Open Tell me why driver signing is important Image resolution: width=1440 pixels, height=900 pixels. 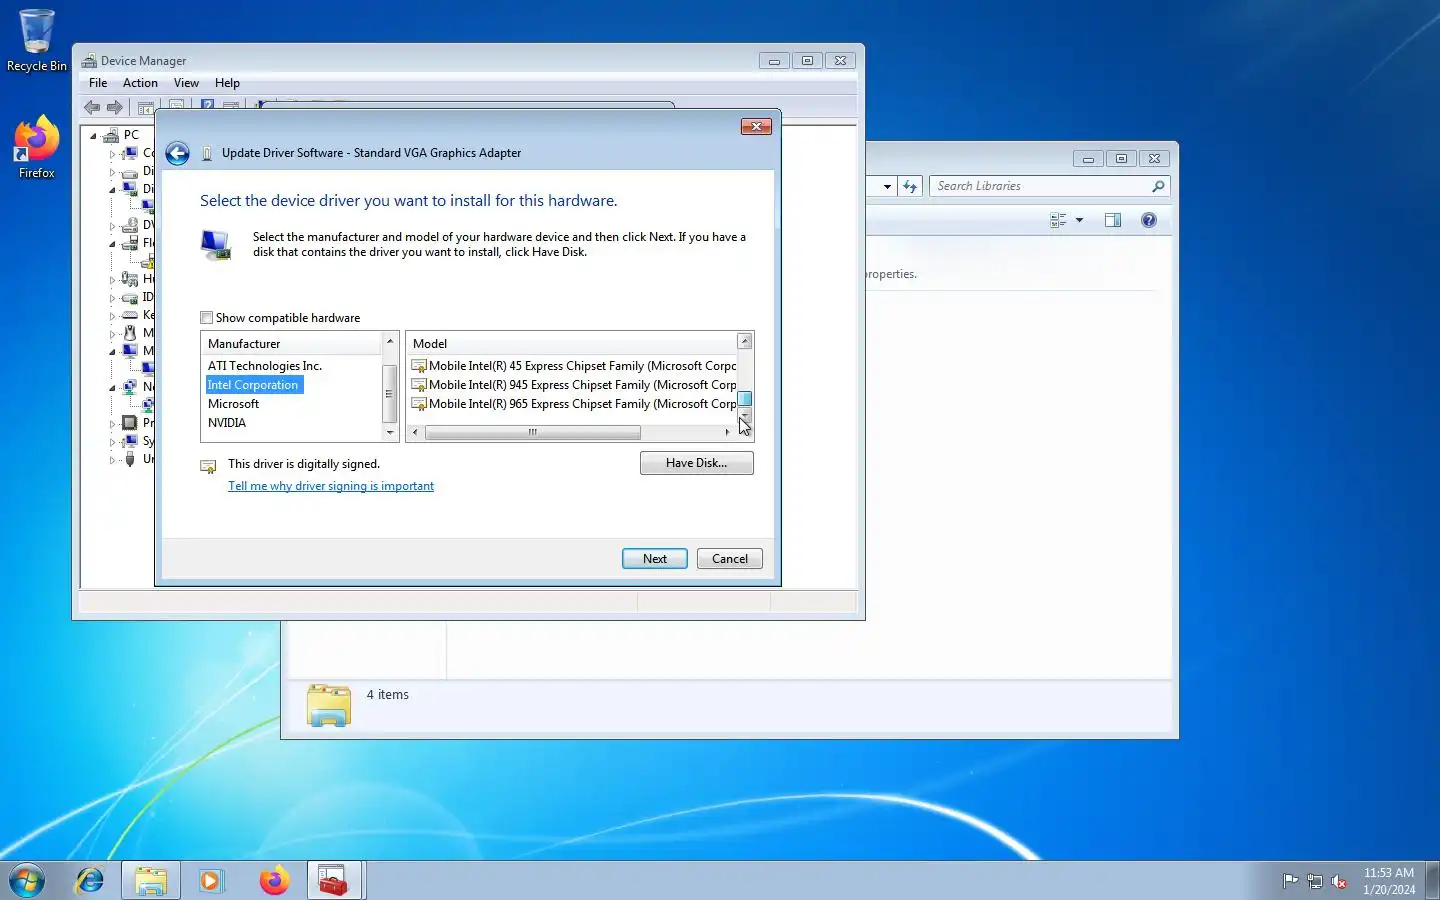point(331,486)
